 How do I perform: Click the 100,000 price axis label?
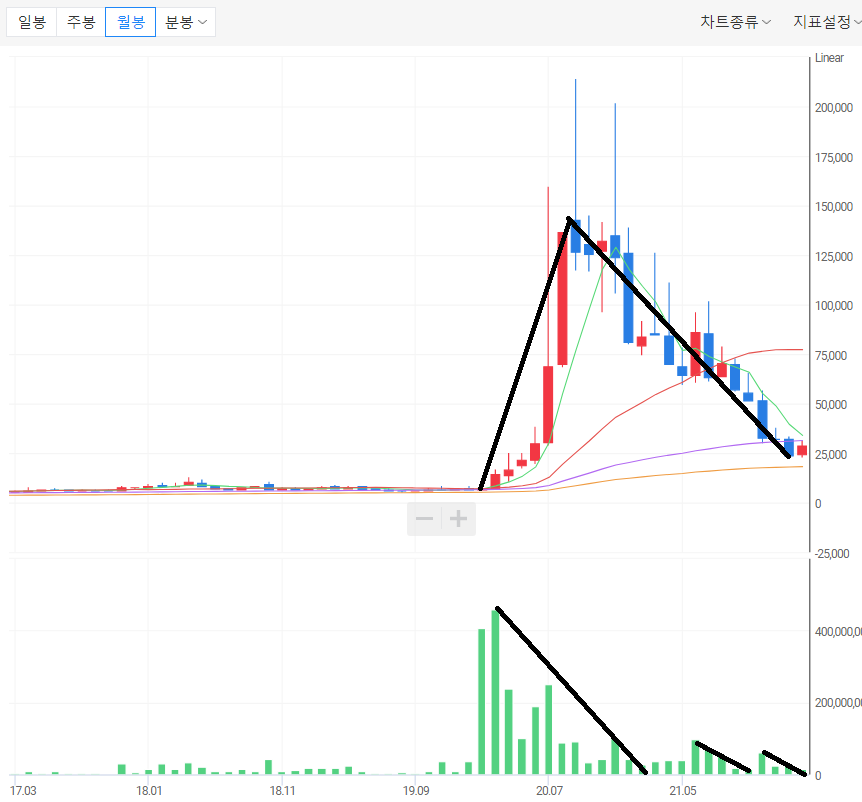coord(833,306)
